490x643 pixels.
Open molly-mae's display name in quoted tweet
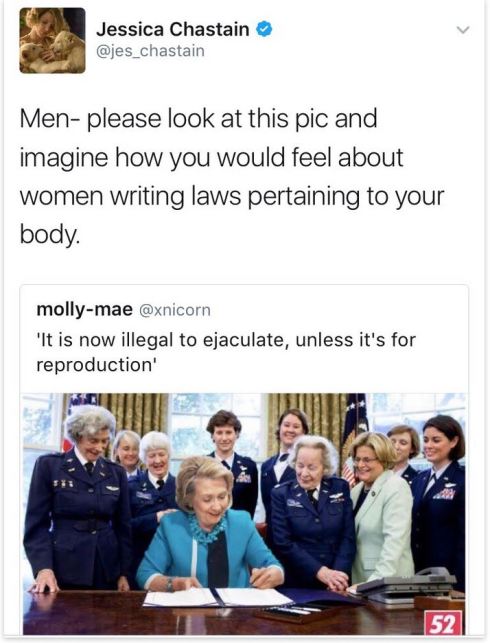point(84,309)
